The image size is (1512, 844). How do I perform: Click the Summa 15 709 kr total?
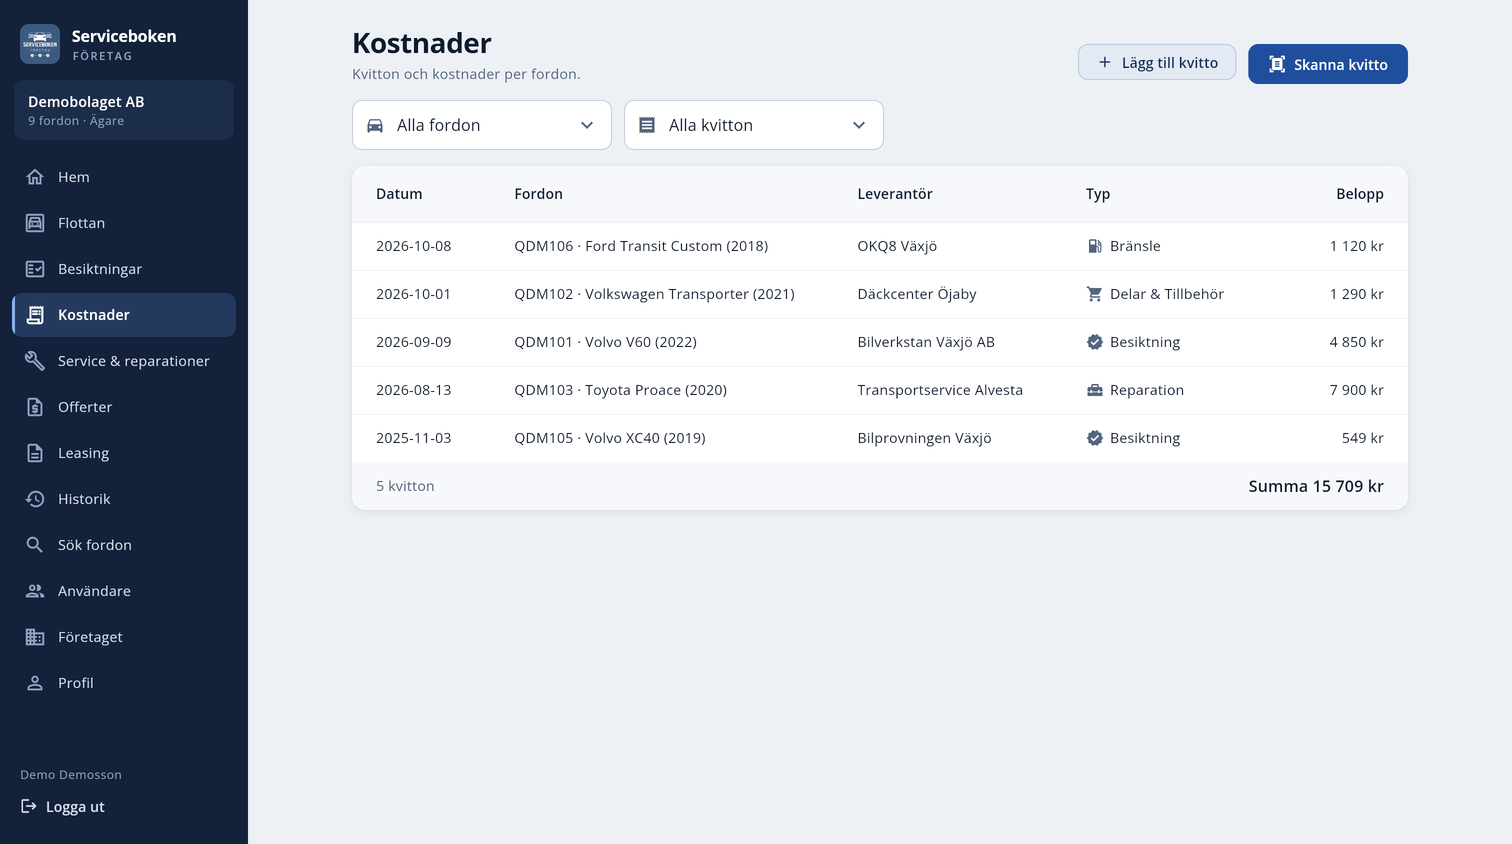tap(1316, 486)
